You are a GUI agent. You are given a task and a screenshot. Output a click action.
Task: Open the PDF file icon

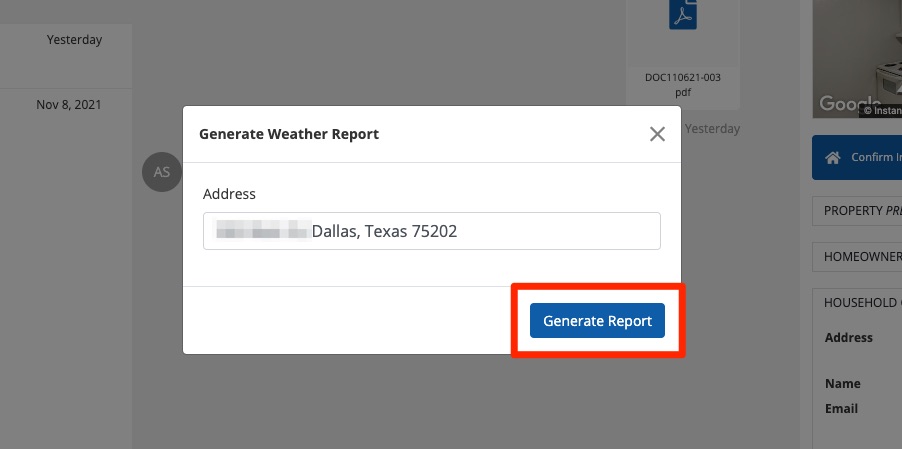click(x=683, y=16)
